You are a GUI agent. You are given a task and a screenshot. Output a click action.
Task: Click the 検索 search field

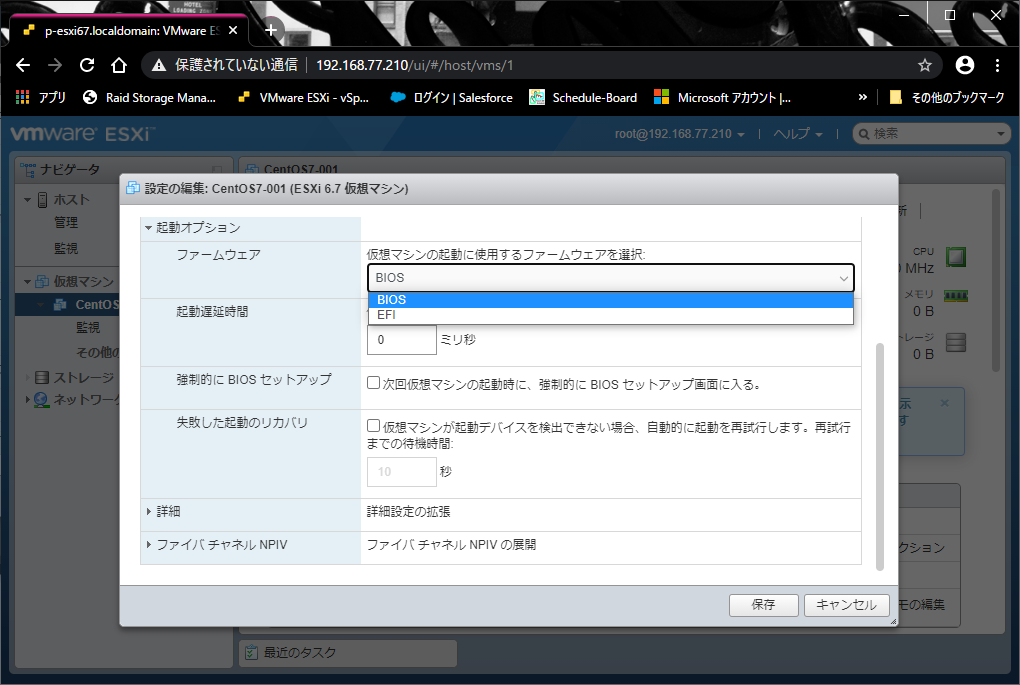pos(932,134)
